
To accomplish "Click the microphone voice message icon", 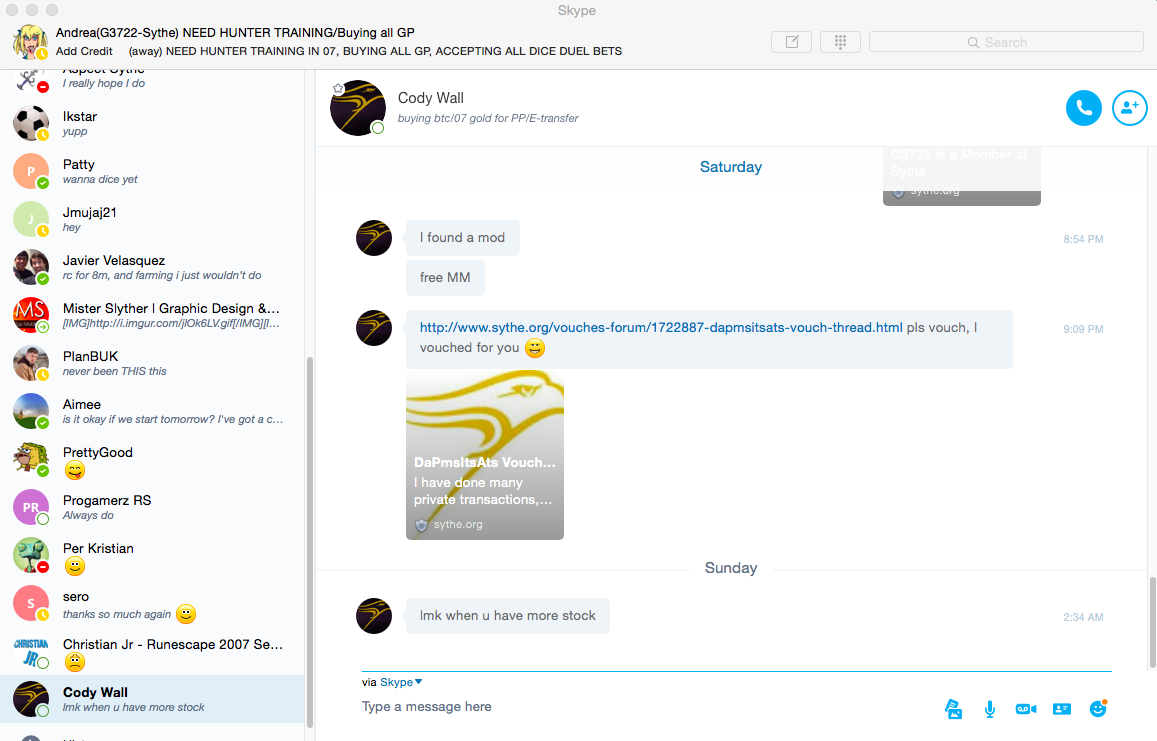I will click(990, 709).
